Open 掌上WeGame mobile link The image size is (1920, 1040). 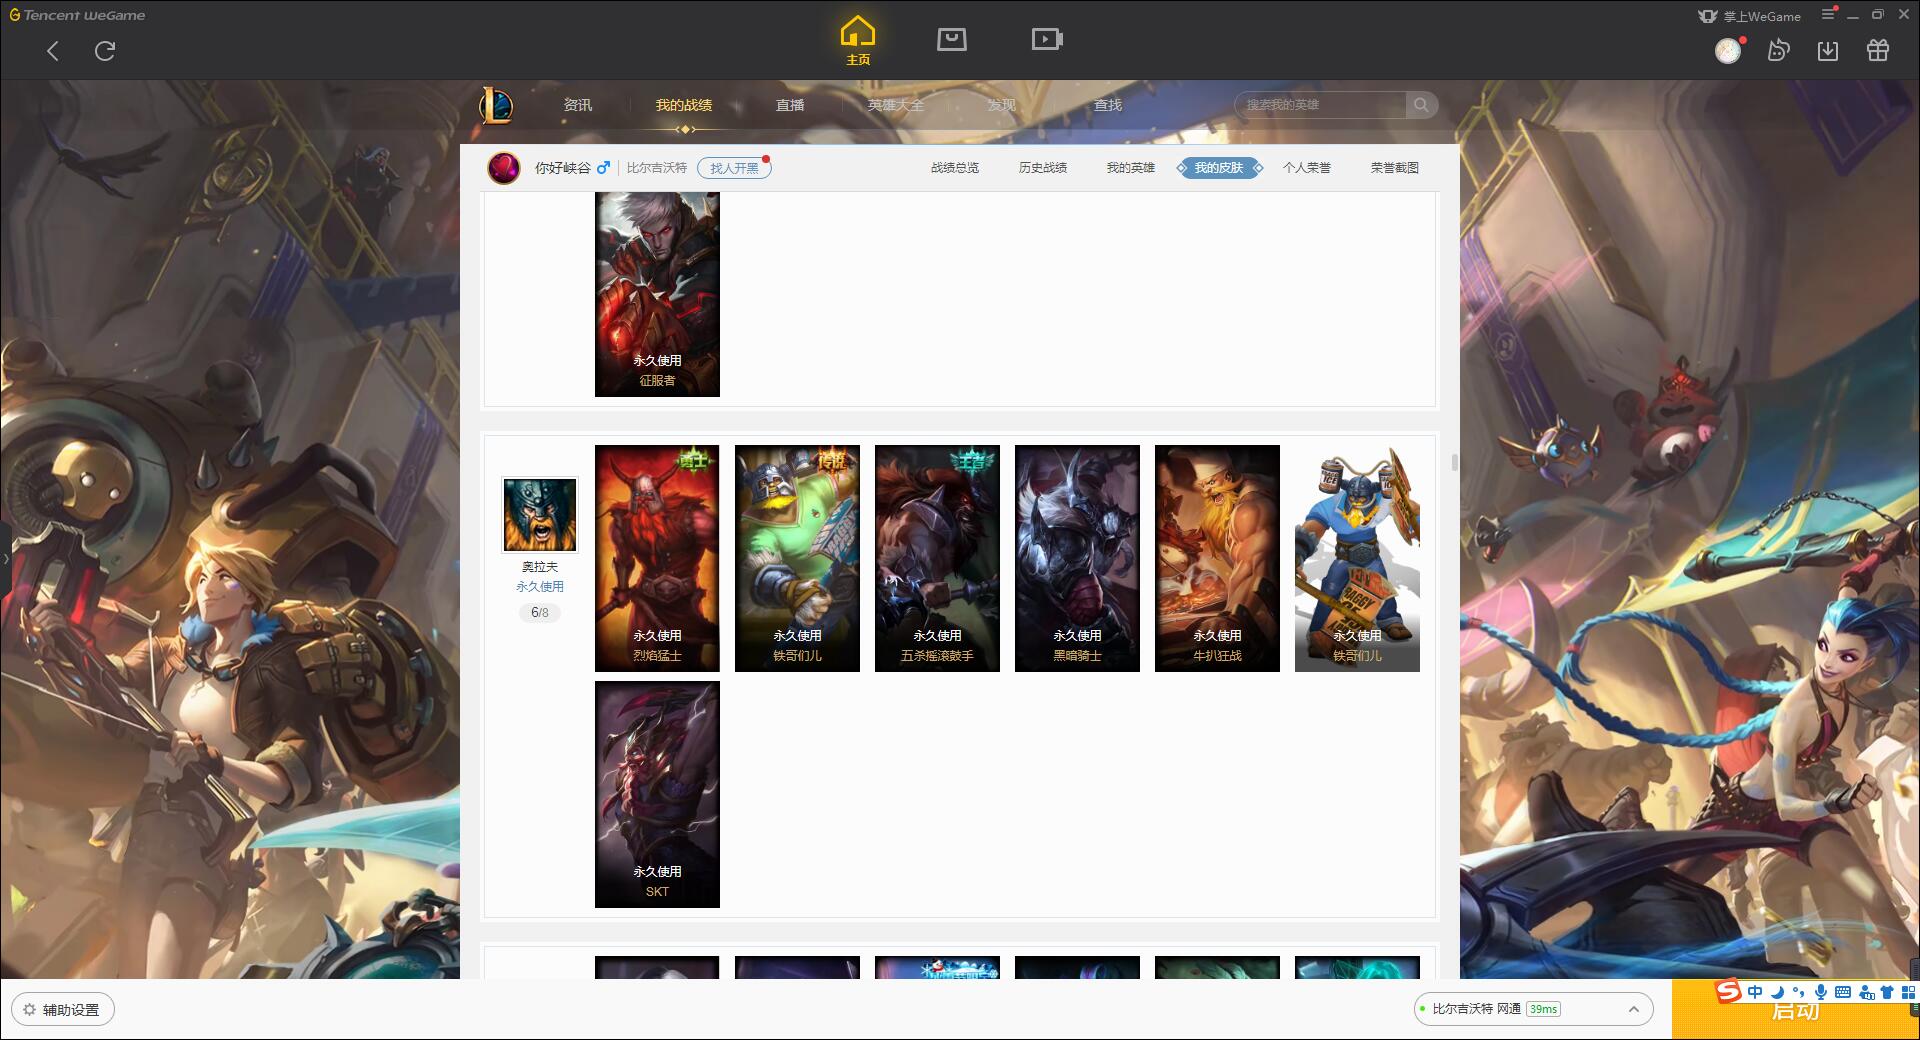[x=1749, y=16]
